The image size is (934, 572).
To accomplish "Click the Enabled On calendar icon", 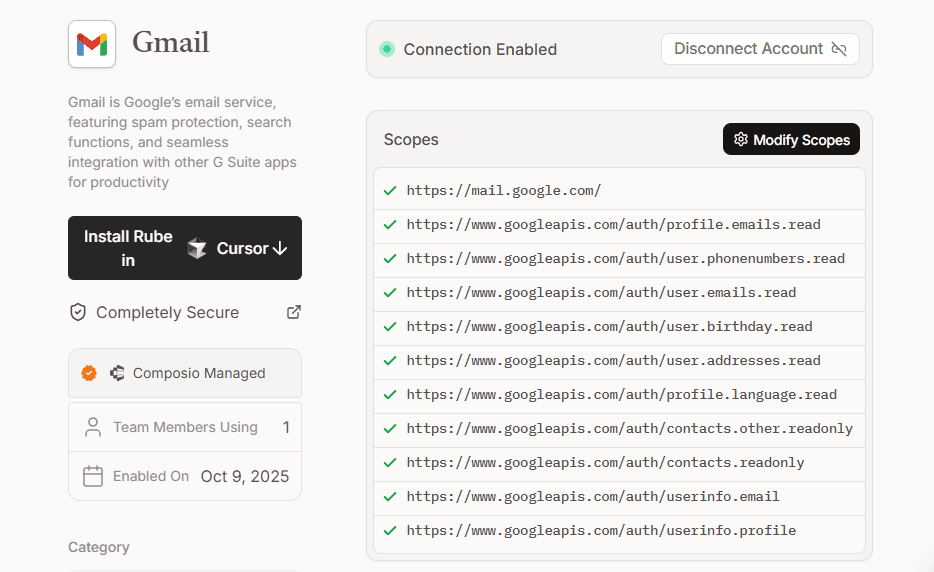I will coord(93,476).
